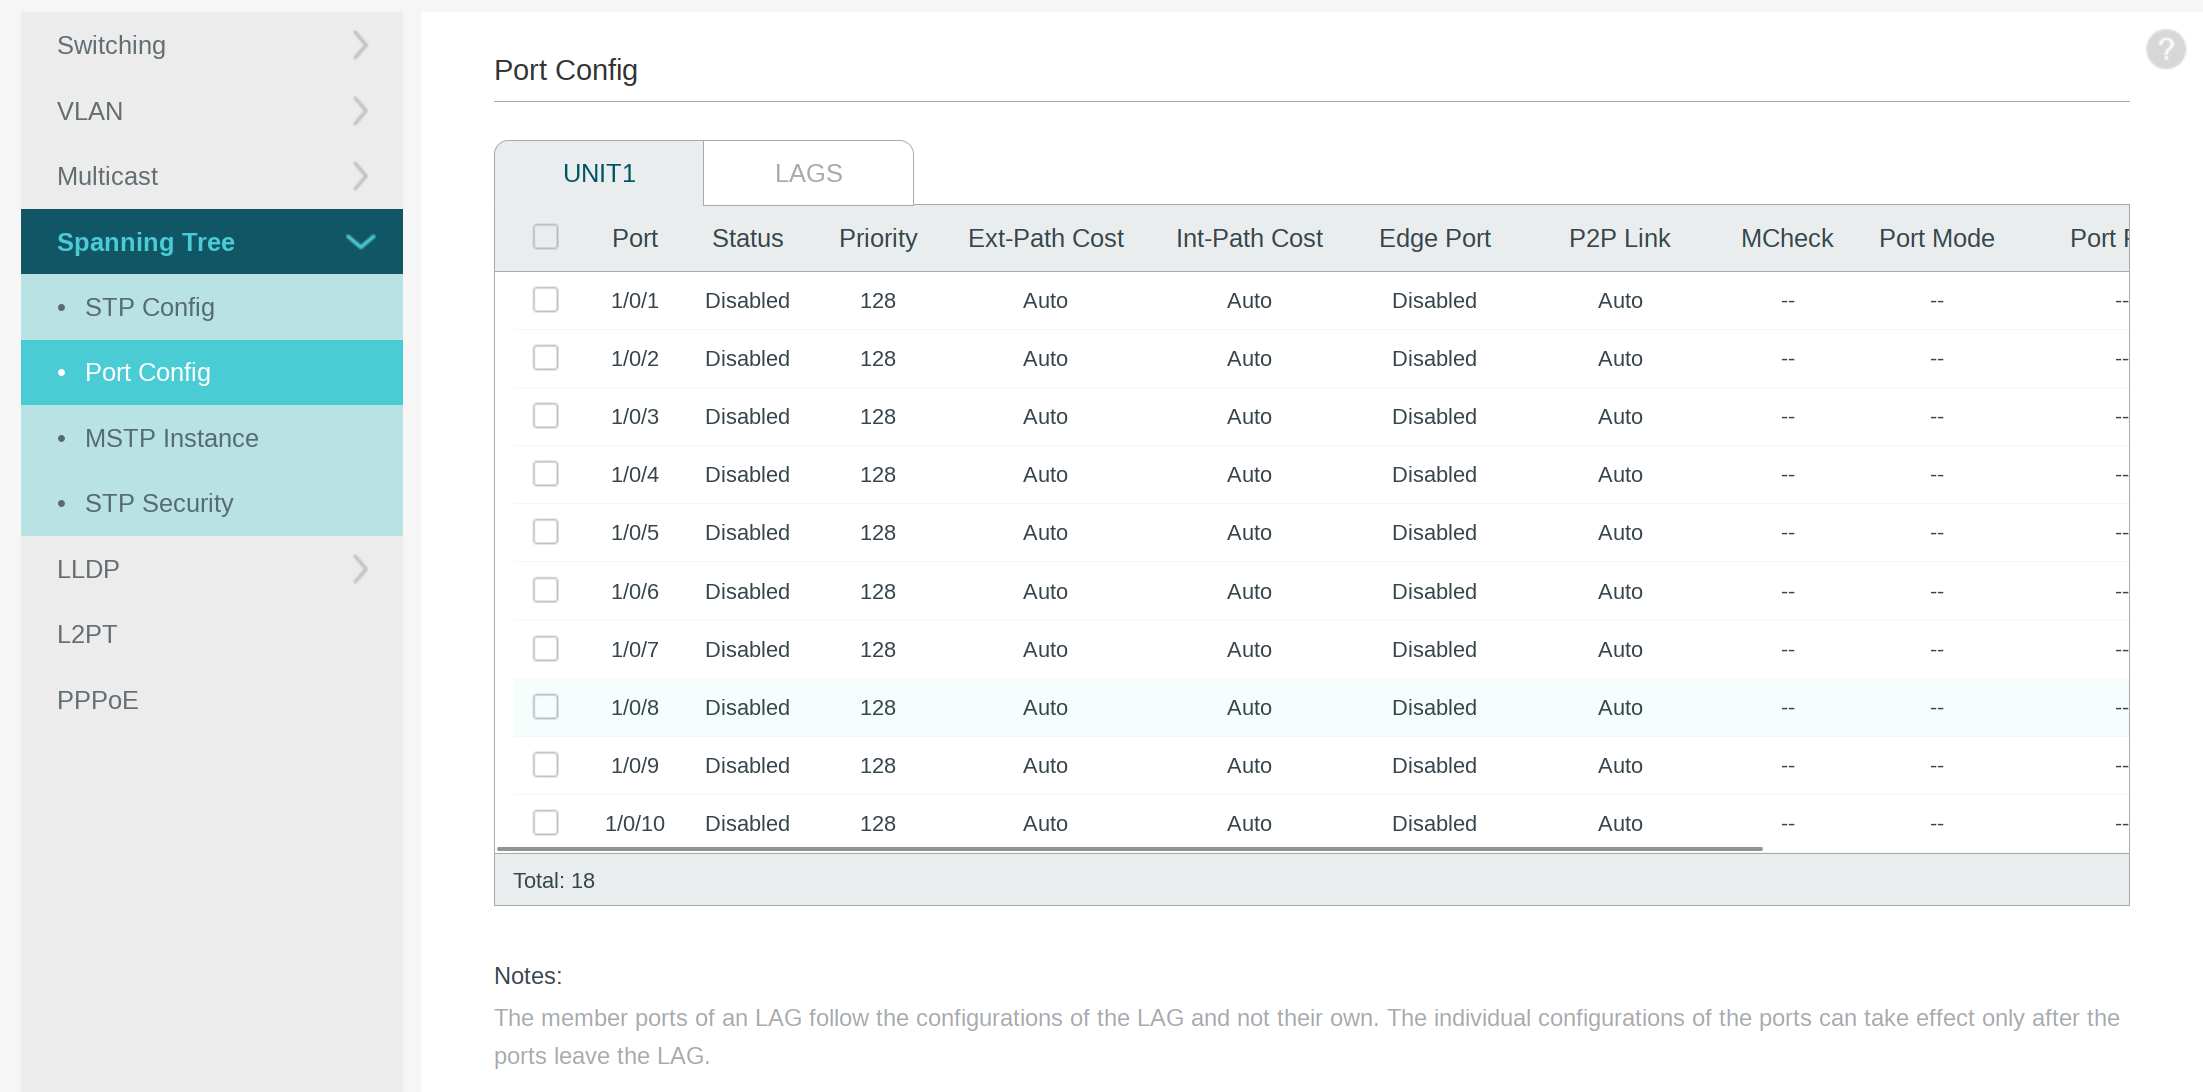This screenshot has height=1092, width=2203.
Task: Open the LLDP menu
Action: [212, 569]
